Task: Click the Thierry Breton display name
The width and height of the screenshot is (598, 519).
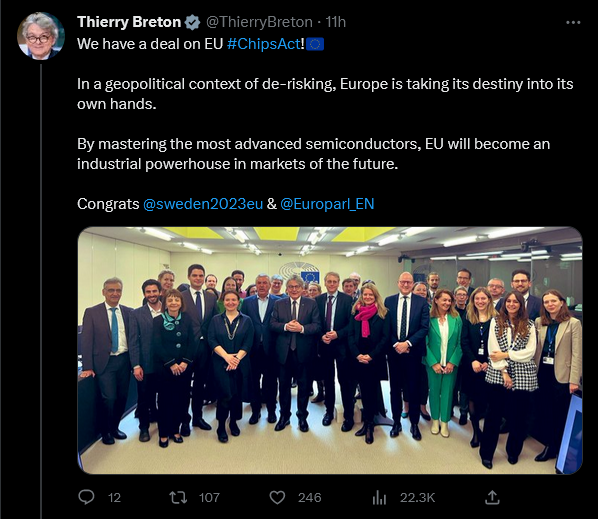Action: [129, 22]
